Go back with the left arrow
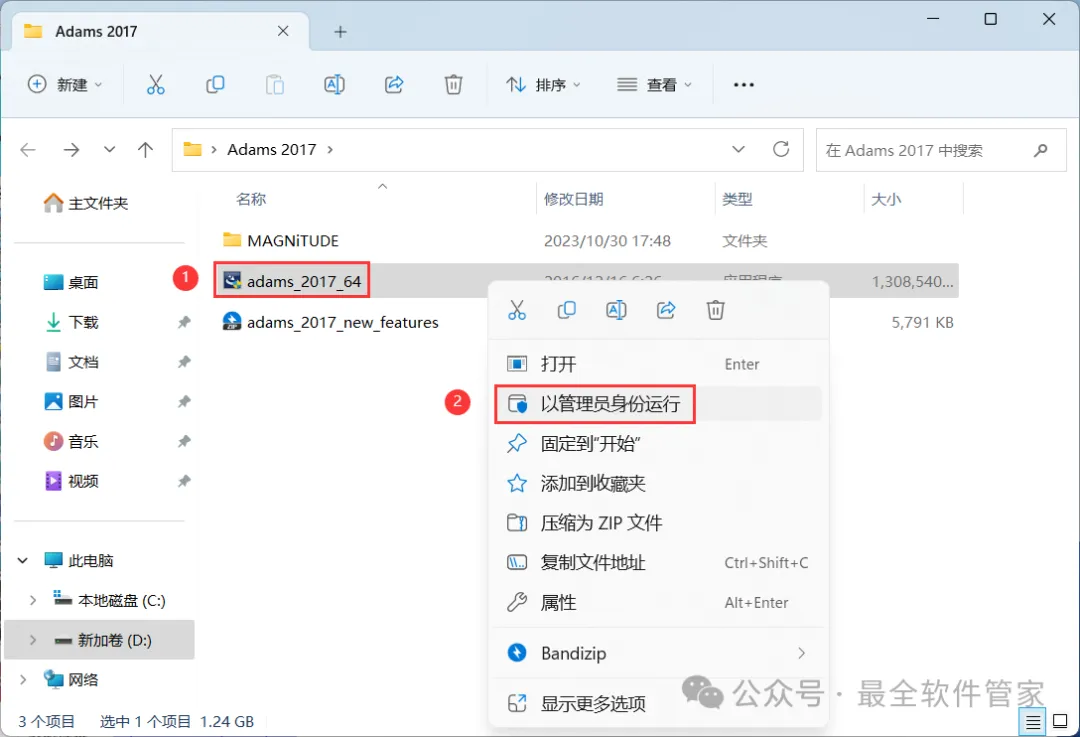1080x737 pixels. 28,149
